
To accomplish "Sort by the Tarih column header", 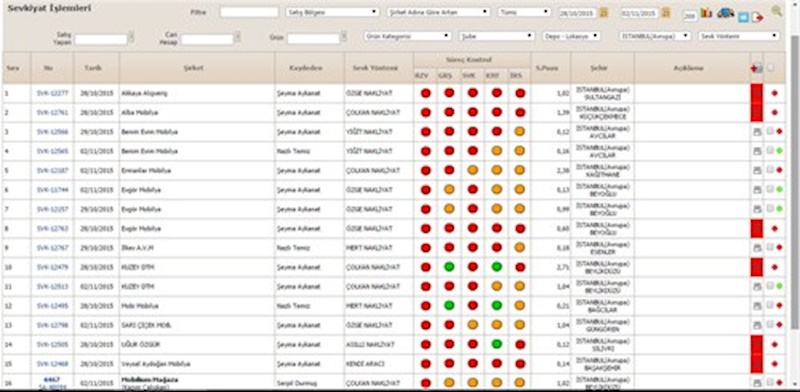I will 96,68.
